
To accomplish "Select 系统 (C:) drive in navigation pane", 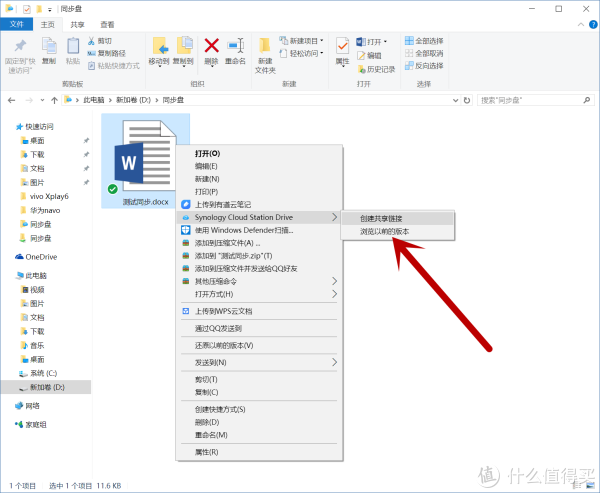I will pos(39,373).
